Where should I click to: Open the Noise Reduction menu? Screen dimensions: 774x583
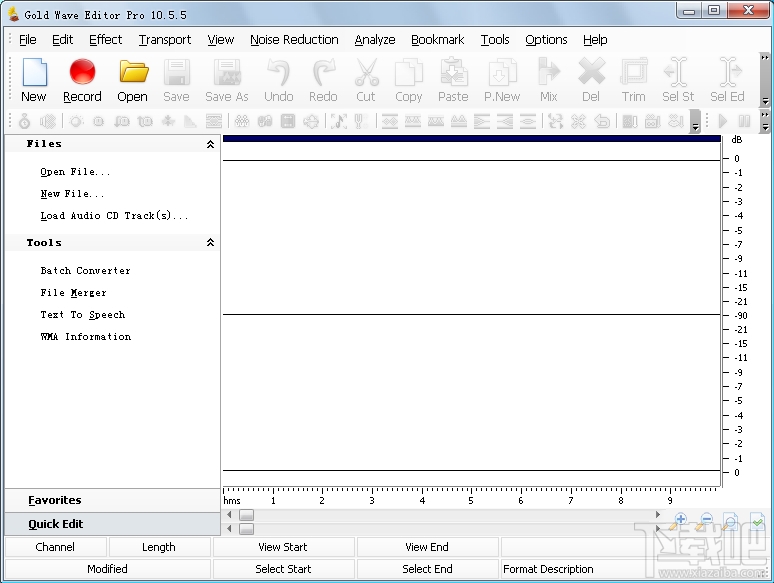click(x=294, y=40)
